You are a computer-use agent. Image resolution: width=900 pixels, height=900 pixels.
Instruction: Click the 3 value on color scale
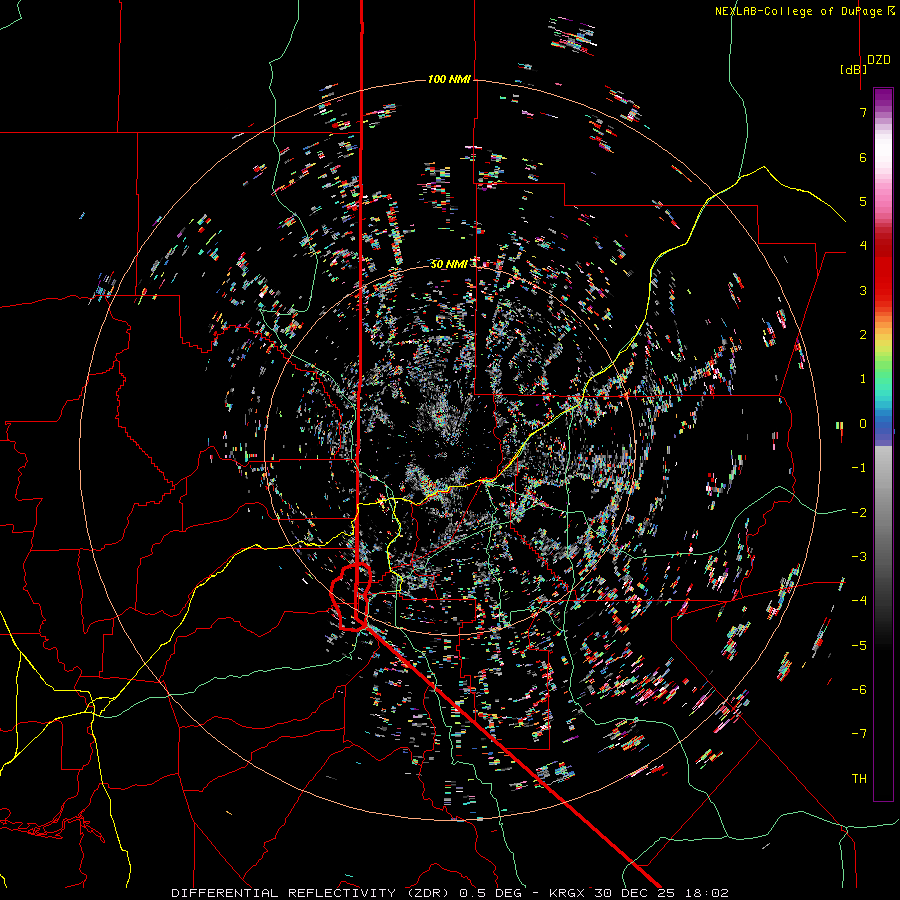863,290
